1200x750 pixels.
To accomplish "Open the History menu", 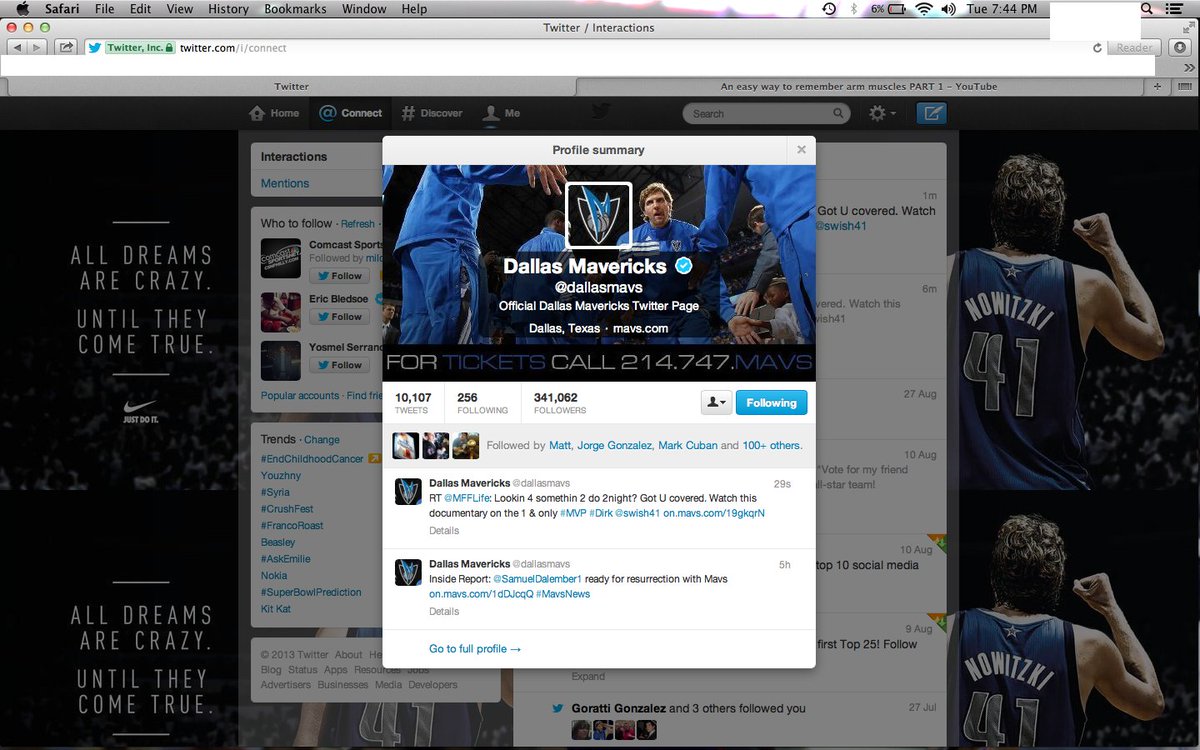I will [228, 9].
